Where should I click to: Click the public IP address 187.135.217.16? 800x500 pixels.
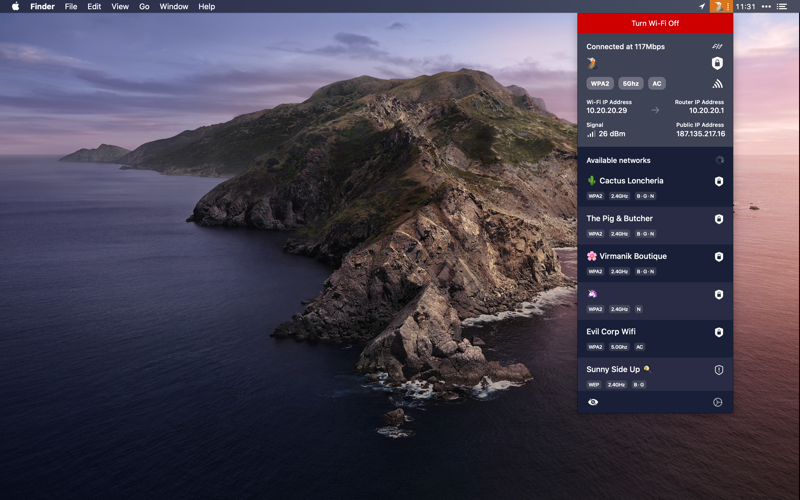tap(701, 134)
